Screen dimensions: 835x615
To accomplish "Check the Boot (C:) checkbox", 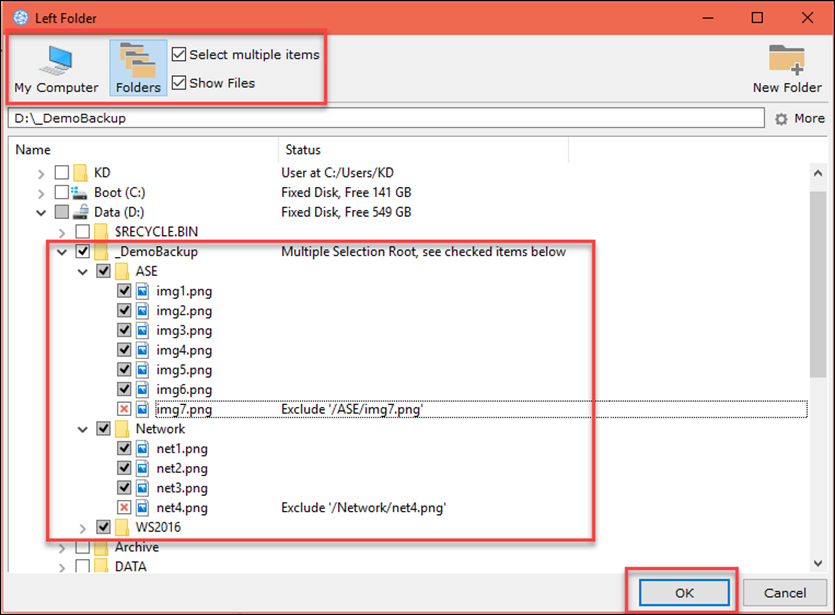I will click(x=62, y=192).
